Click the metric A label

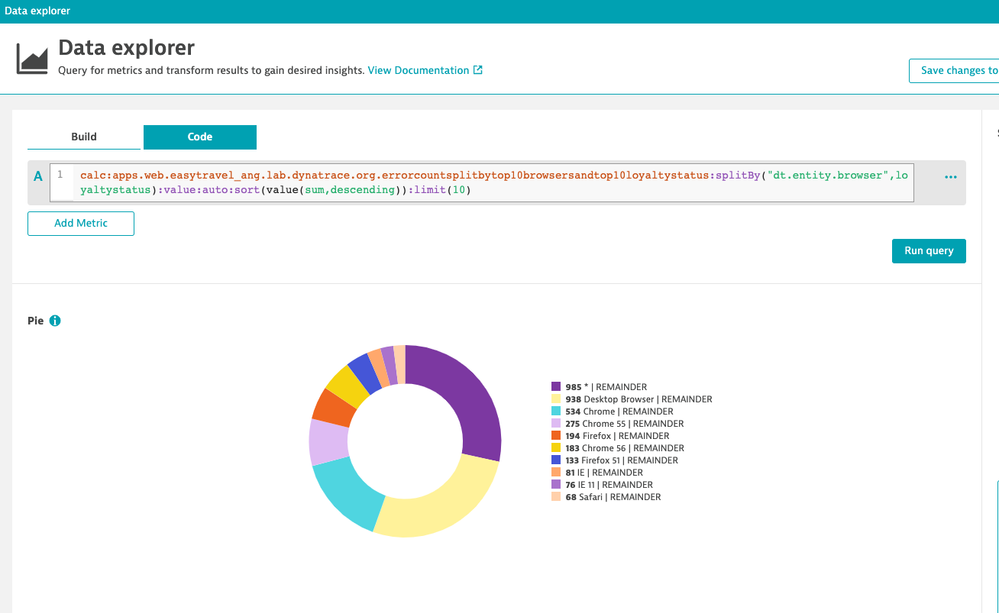click(x=38, y=177)
